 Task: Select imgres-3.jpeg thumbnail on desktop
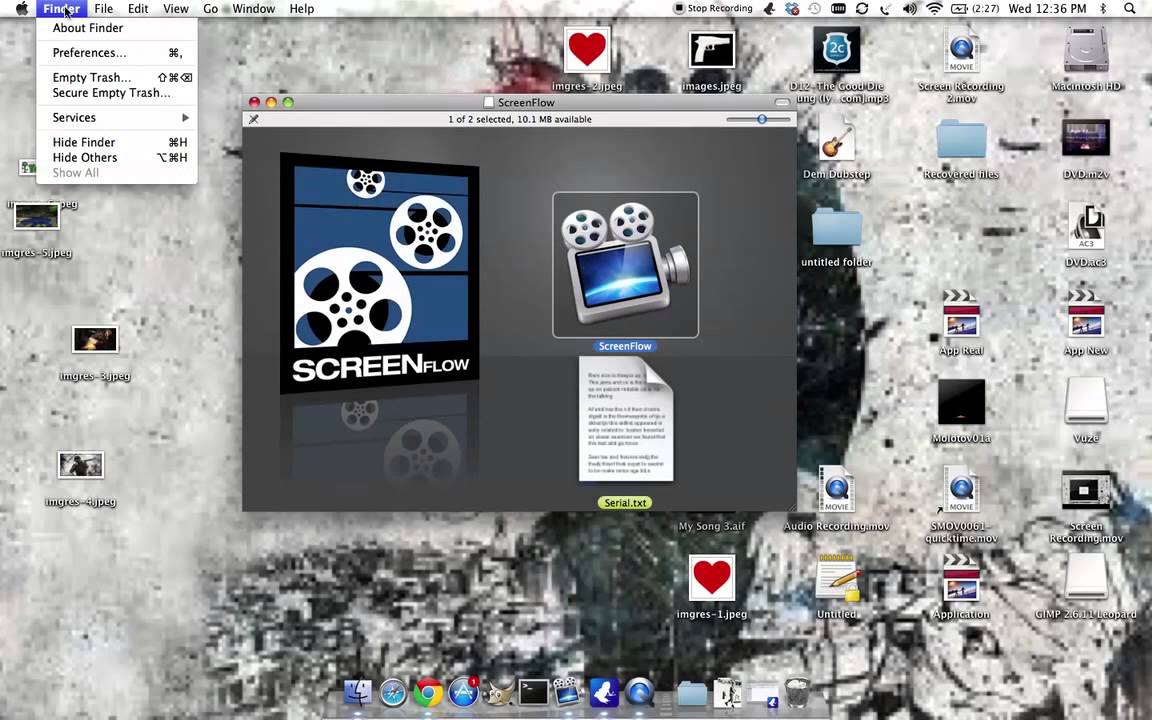(95, 339)
